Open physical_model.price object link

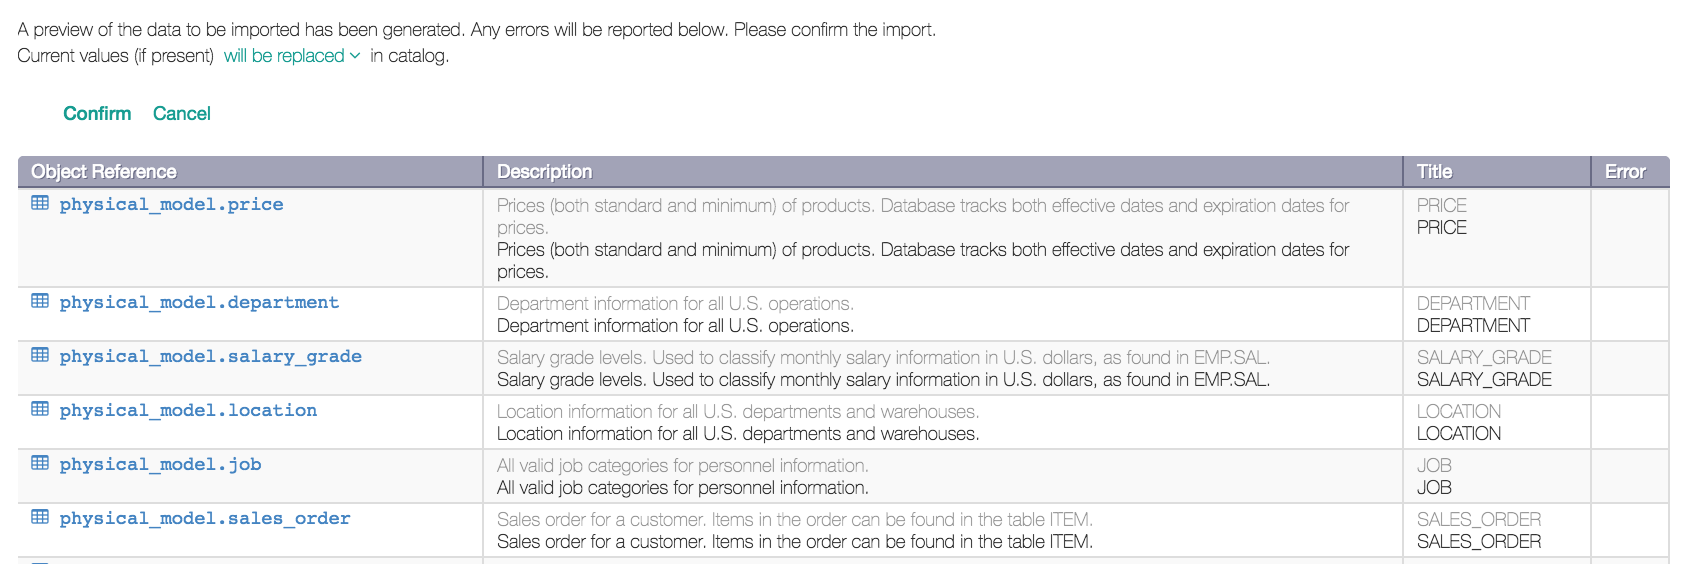click(x=171, y=204)
